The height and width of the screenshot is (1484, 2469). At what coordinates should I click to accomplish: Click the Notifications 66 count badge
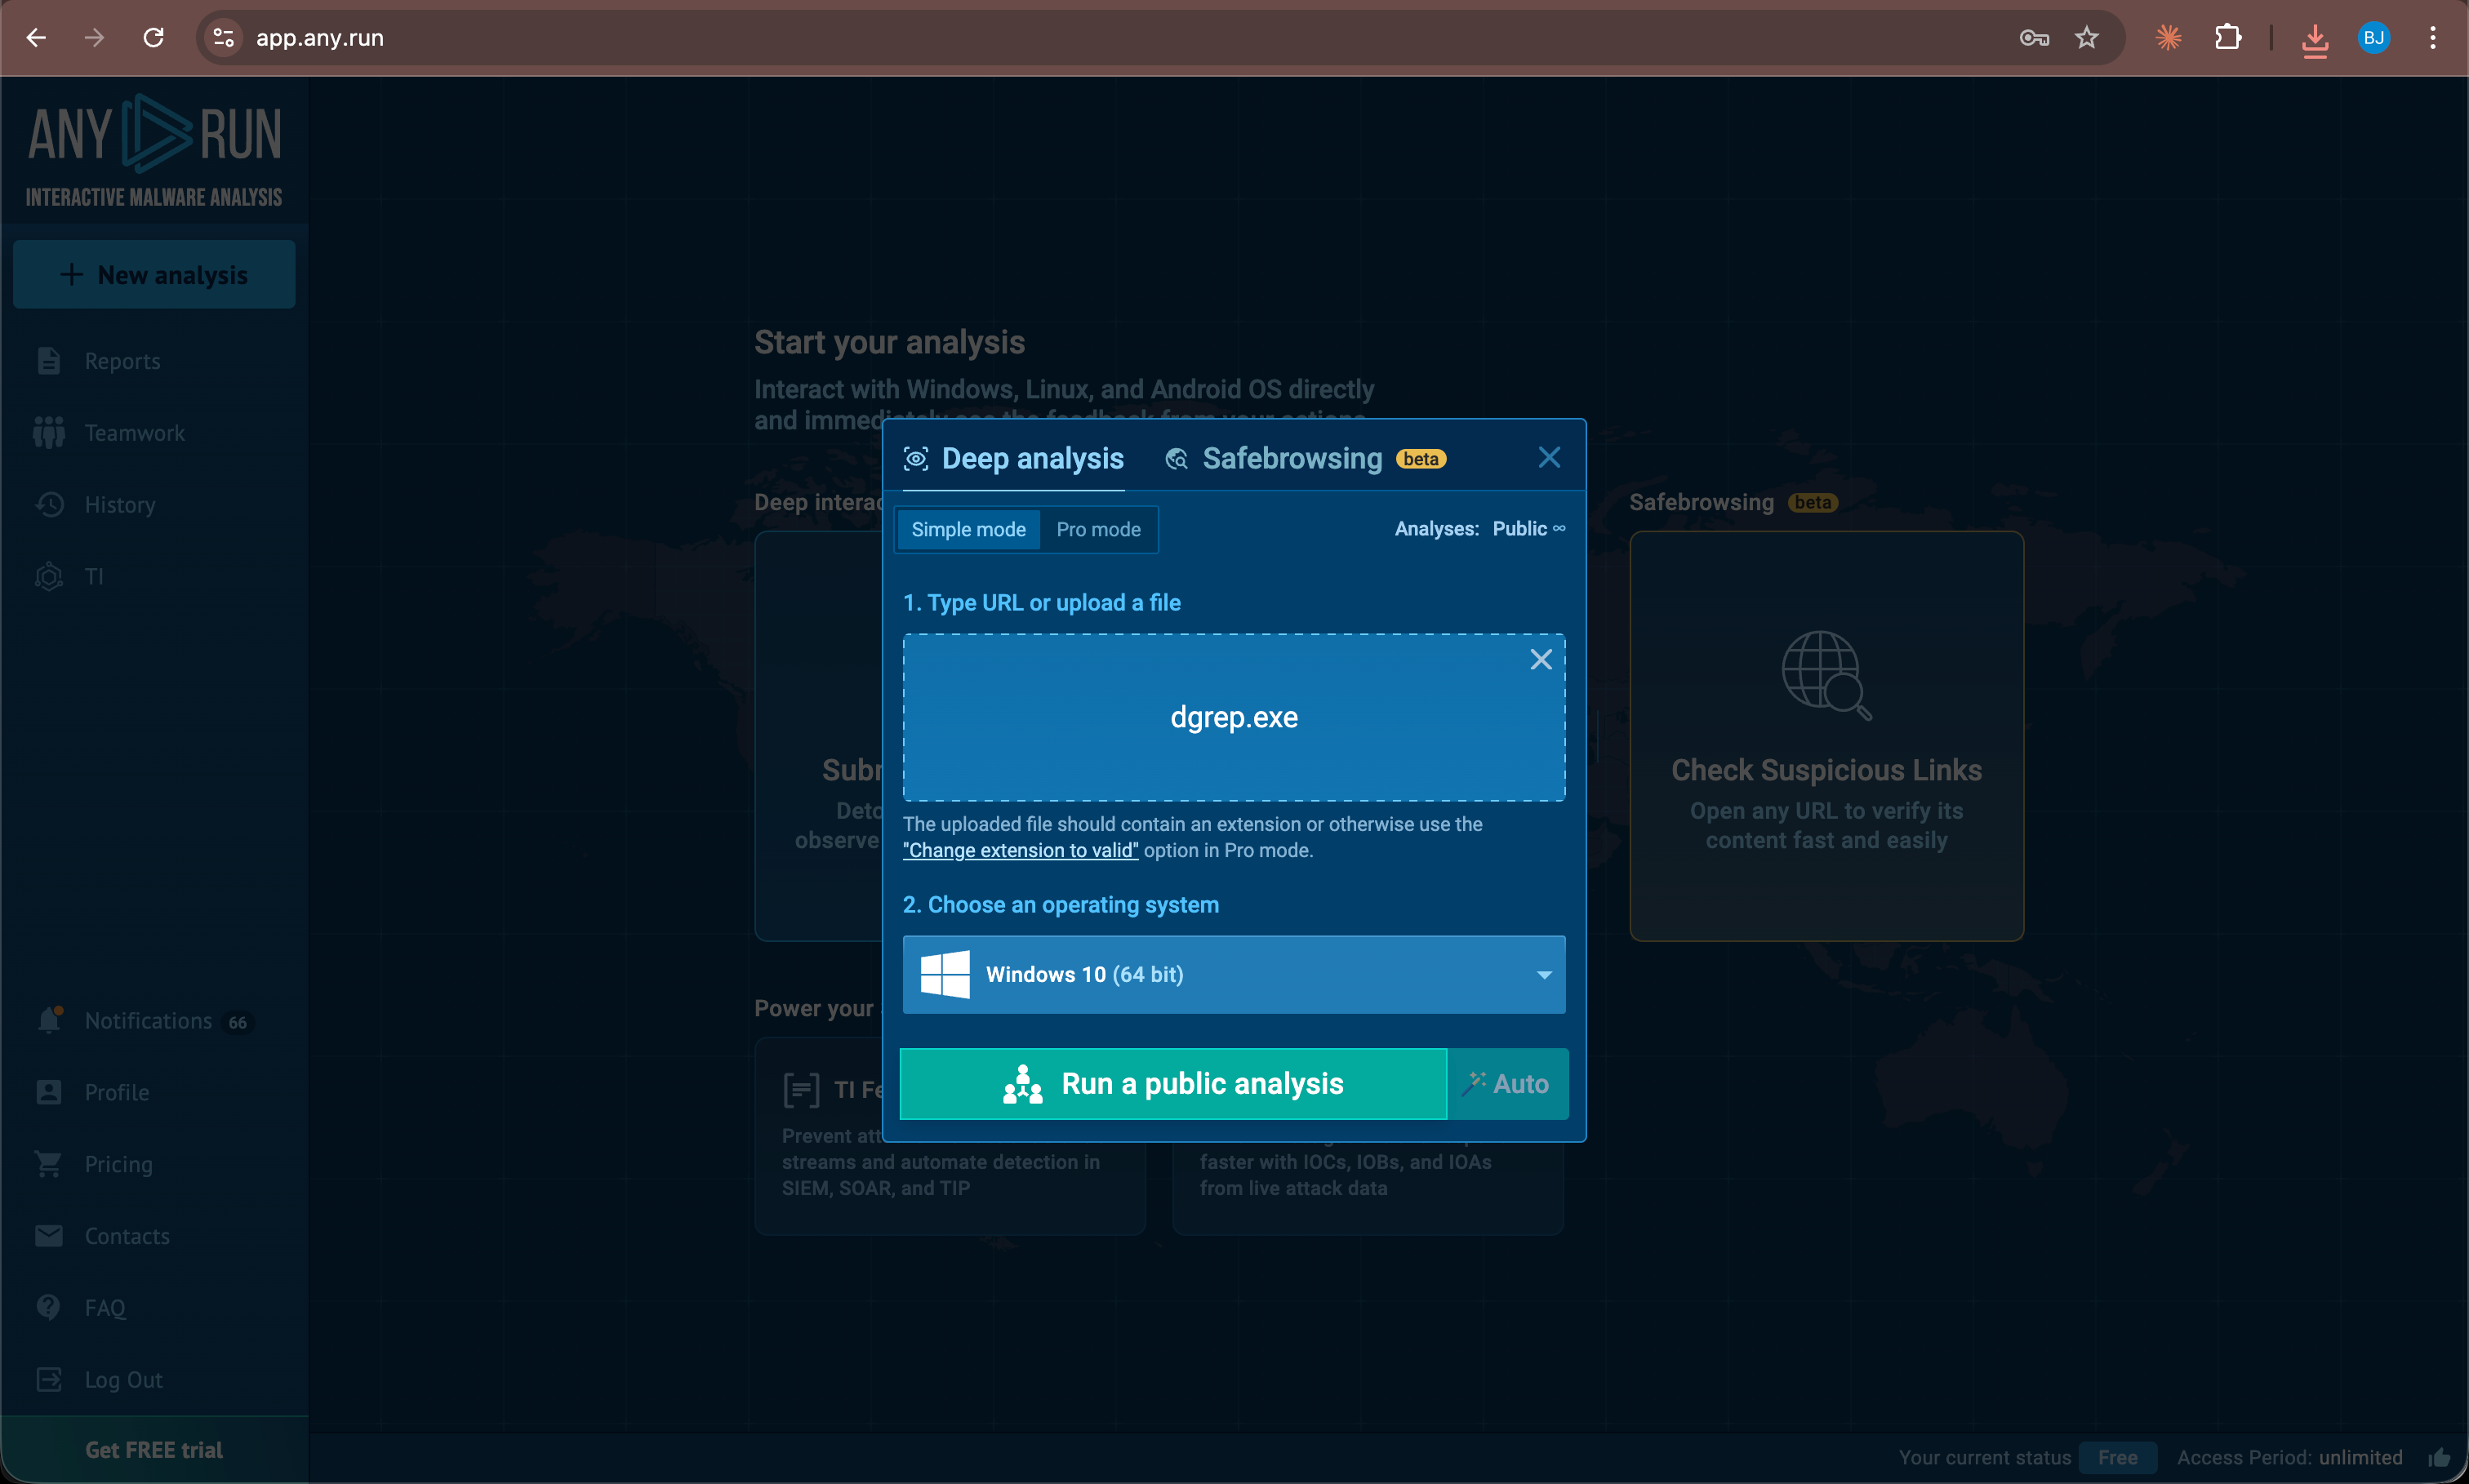pos(238,1022)
